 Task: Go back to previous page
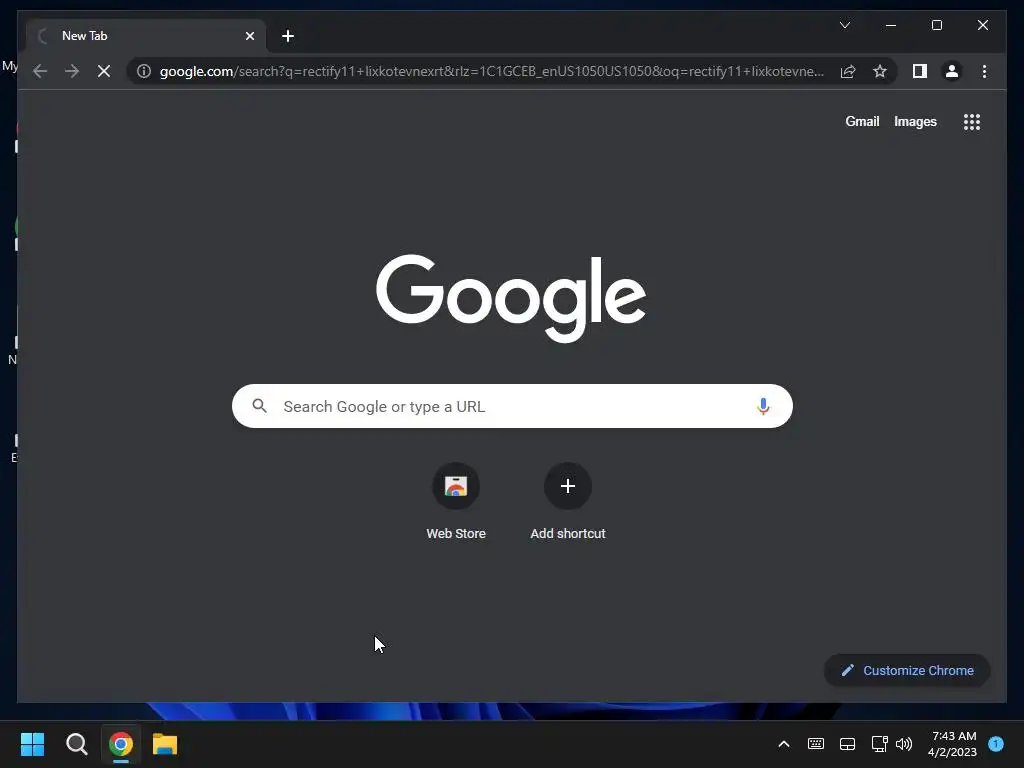(x=40, y=71)
